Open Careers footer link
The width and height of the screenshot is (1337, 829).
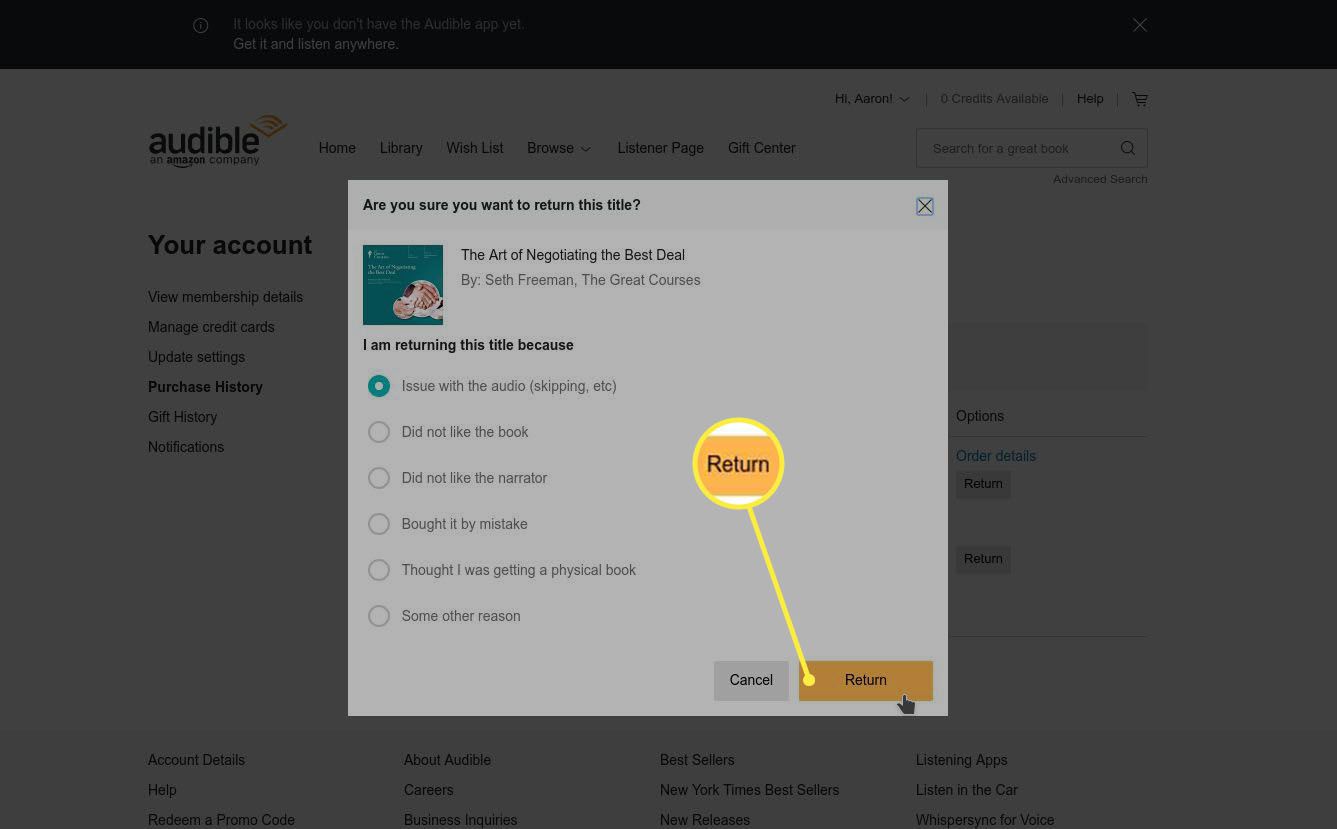point(428,790)
